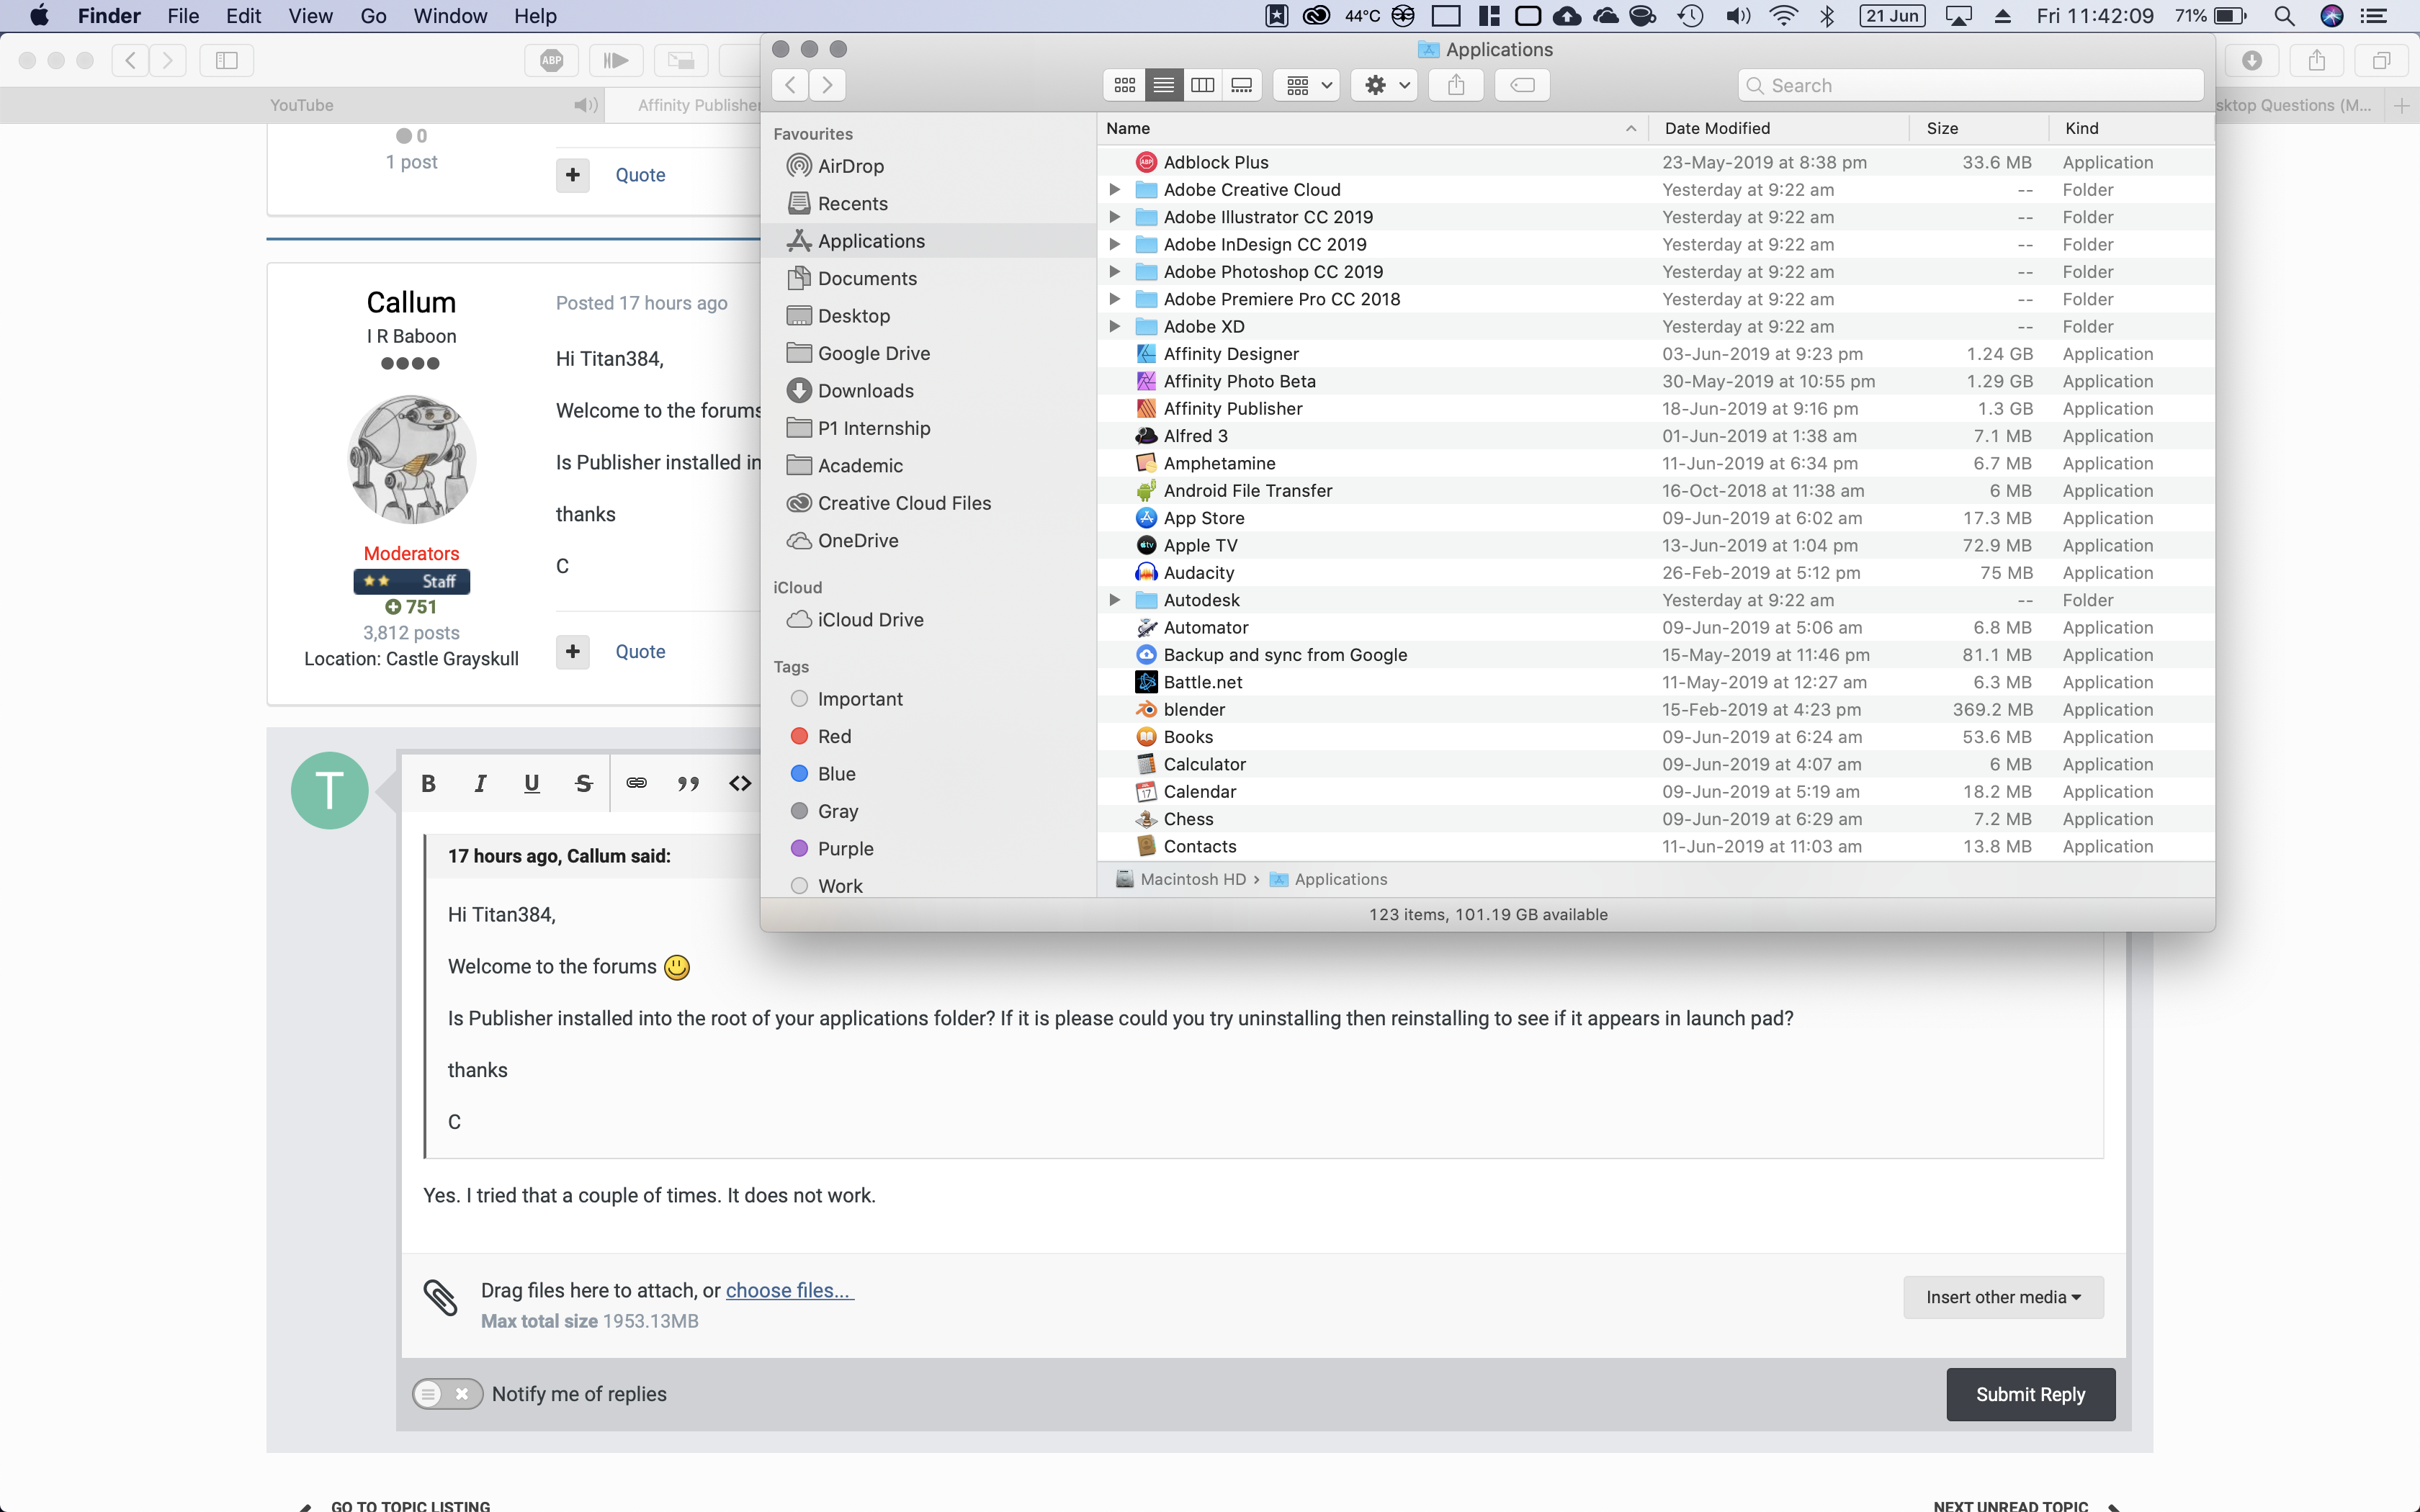Select the Affinity Publisher application
2420x1512 pixels.
pyautogui.click(x=1655, y=408)
